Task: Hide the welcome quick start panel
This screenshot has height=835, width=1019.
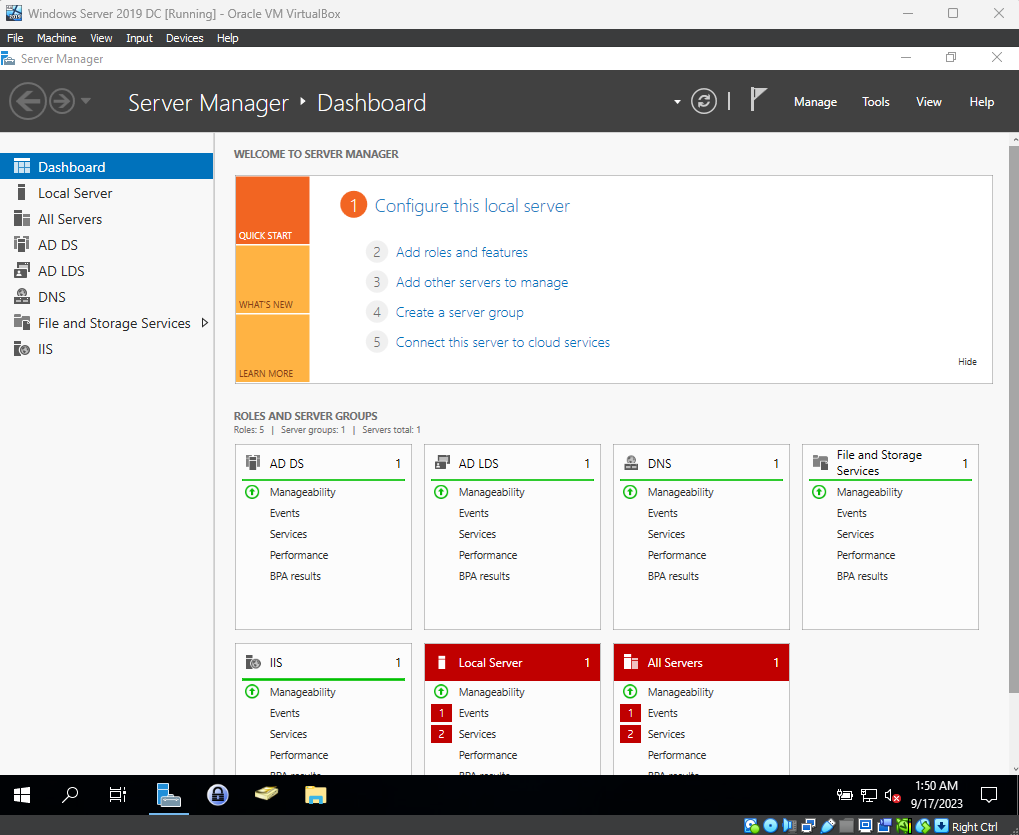Action: [x=967, y=362]
